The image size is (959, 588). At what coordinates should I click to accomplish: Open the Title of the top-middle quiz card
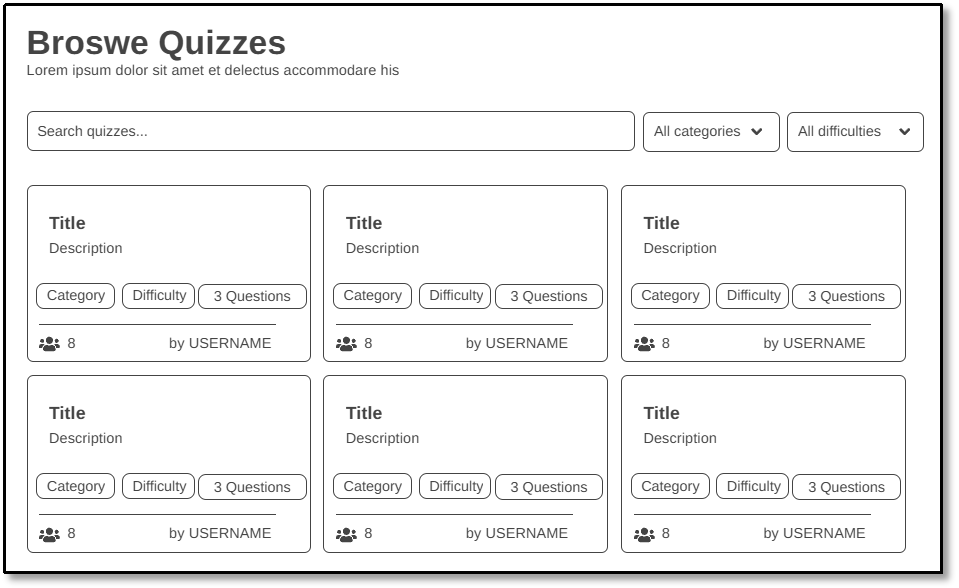364,223
